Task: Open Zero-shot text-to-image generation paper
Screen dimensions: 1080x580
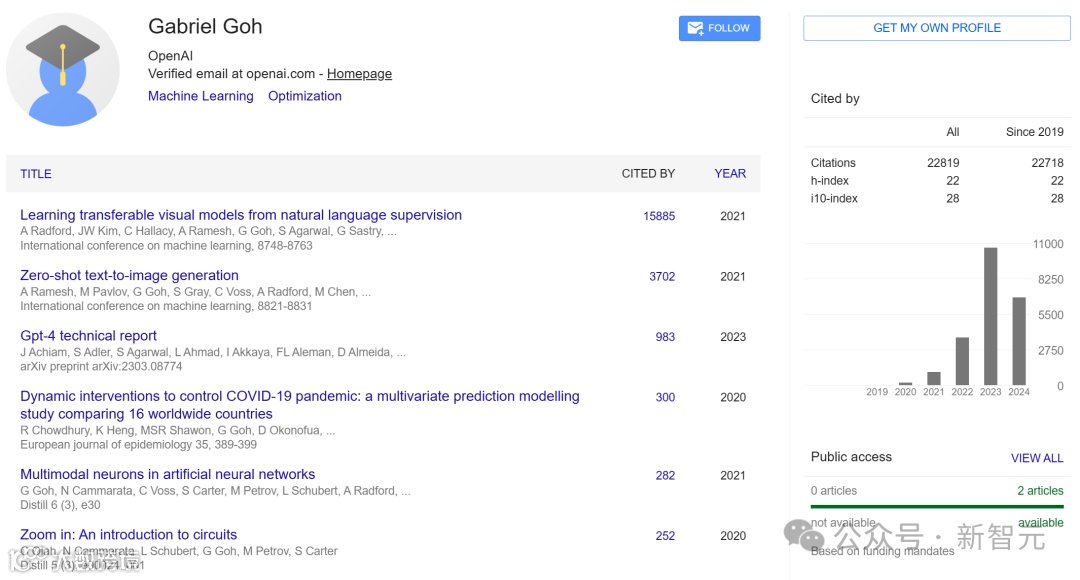Action: (129, 276)
